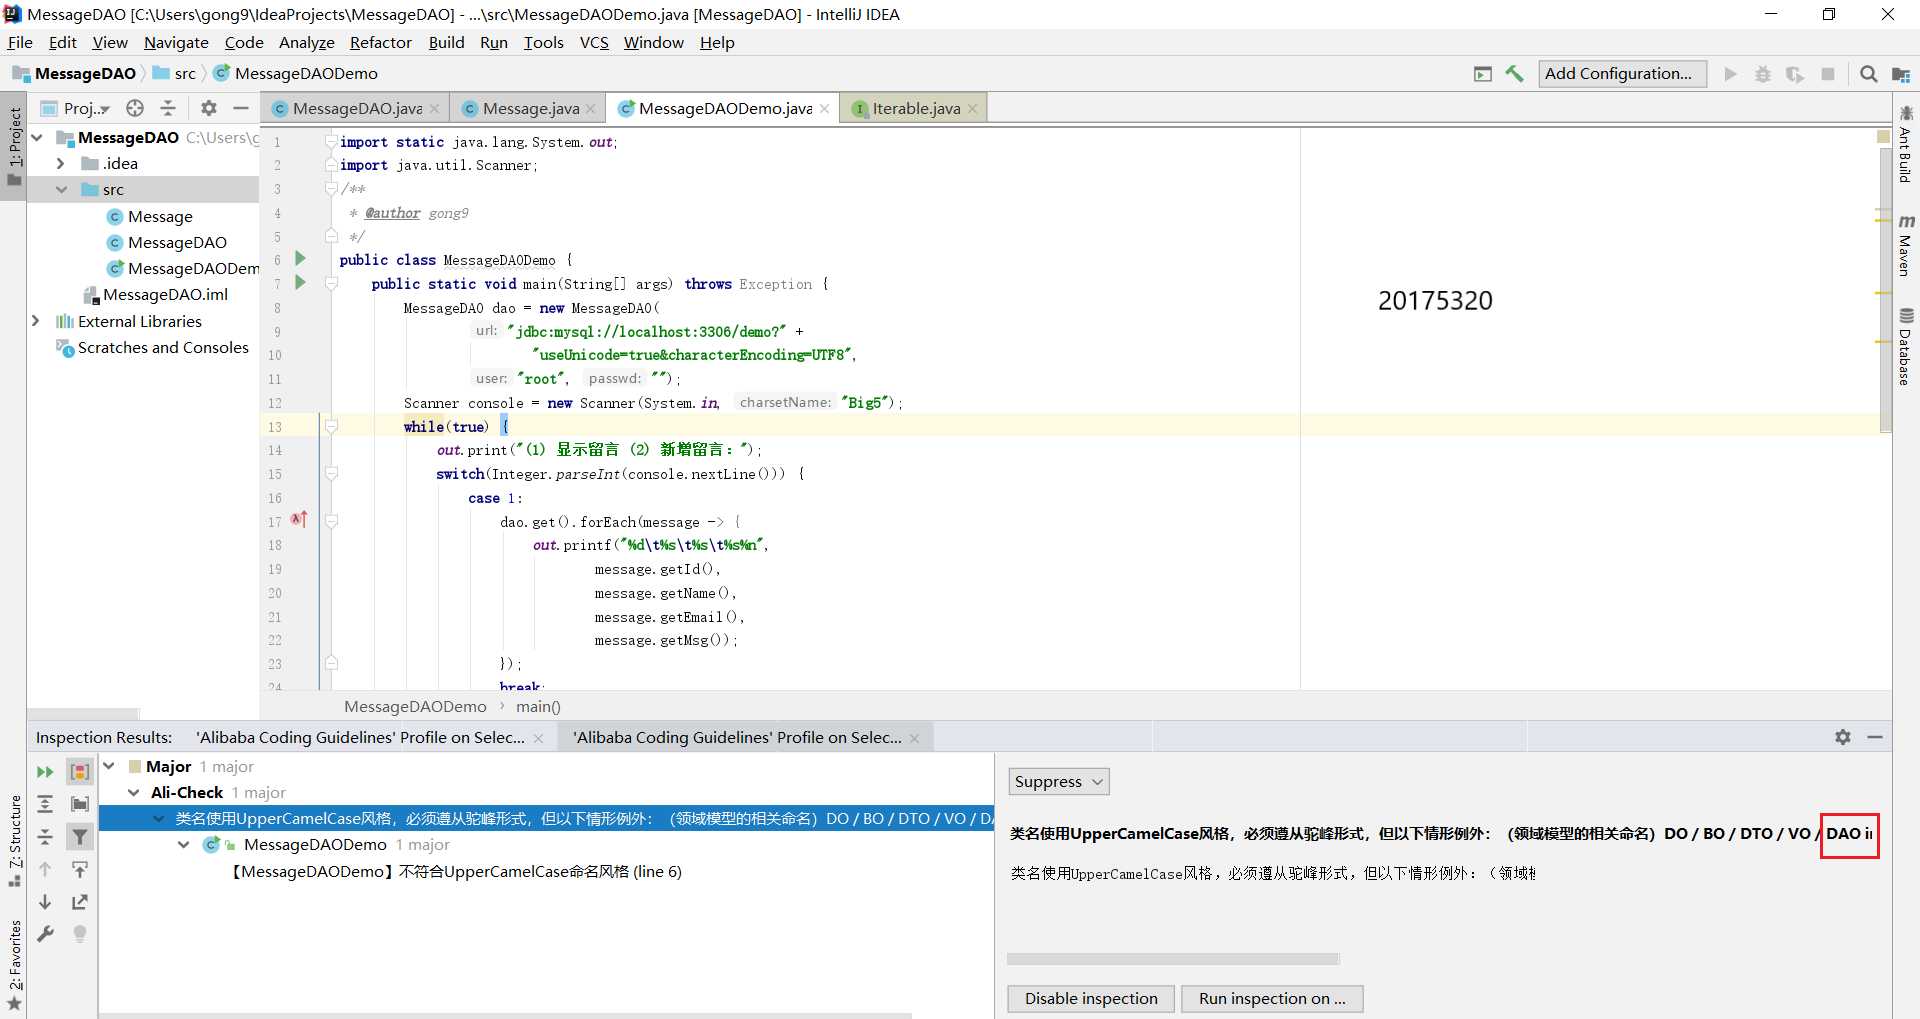Toggle the Z: Structure tool window

14,840
